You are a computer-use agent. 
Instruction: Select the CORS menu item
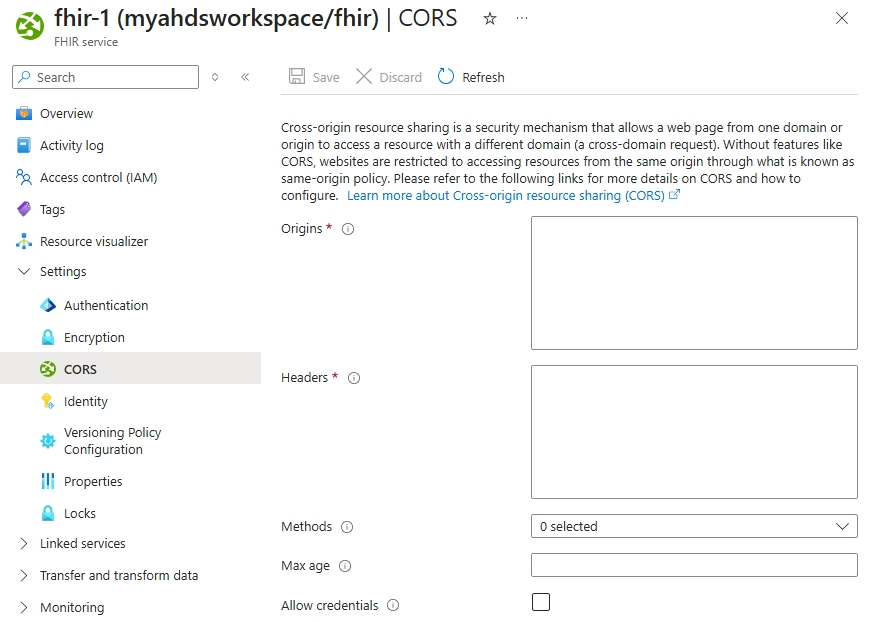point(130,369)
